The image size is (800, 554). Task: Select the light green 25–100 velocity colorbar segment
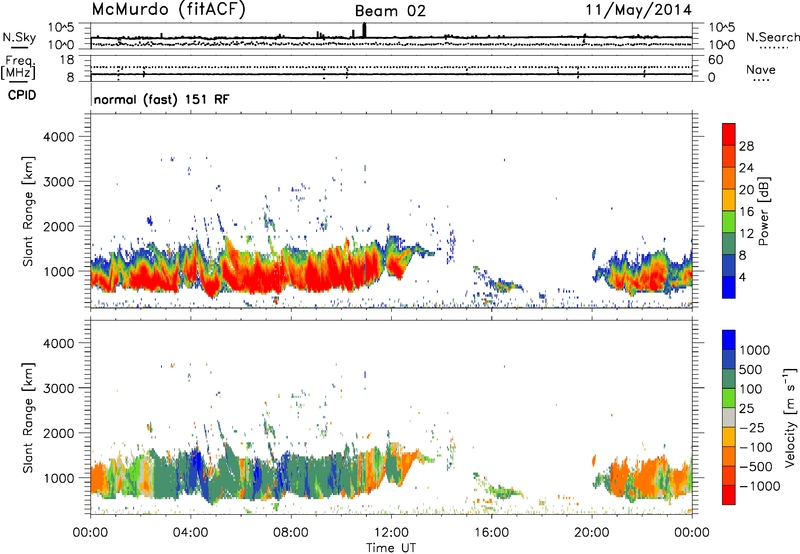(729, 398)
